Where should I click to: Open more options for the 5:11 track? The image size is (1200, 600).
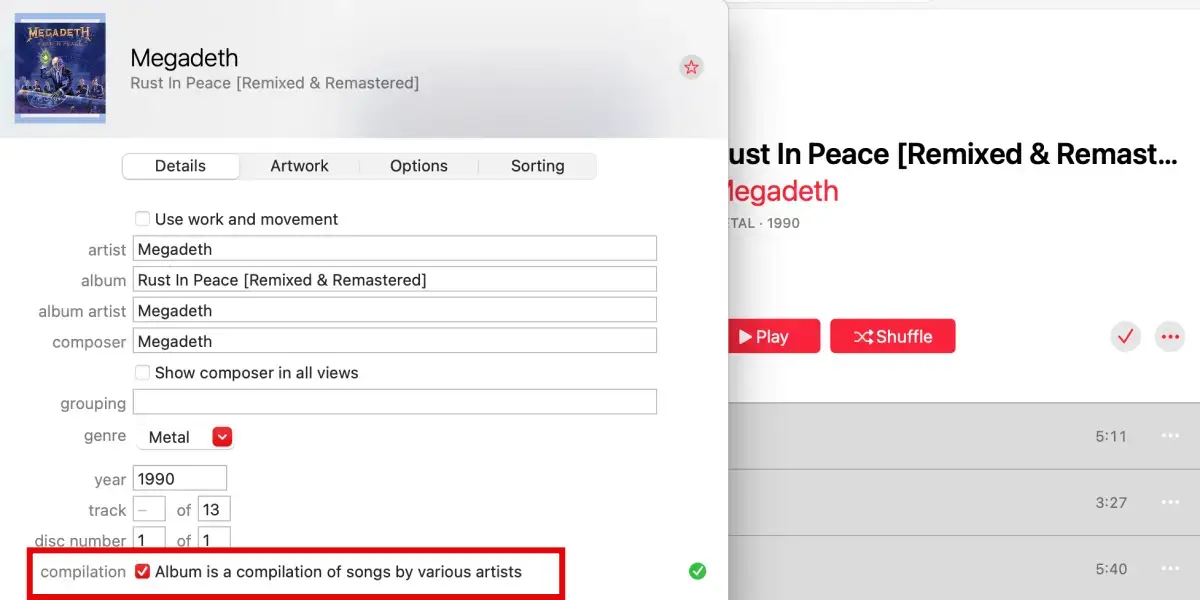(1170, 436)
